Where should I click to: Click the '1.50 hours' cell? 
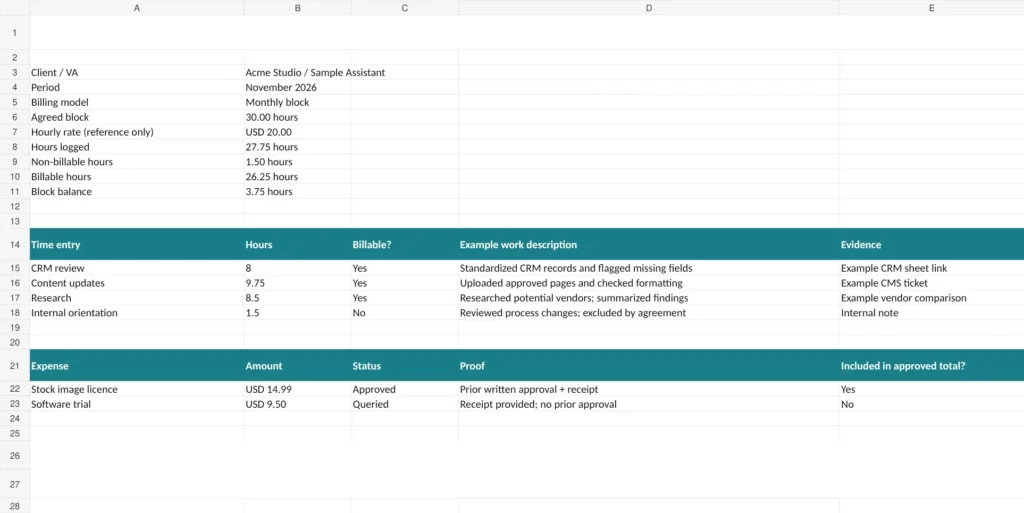[298, 162]
